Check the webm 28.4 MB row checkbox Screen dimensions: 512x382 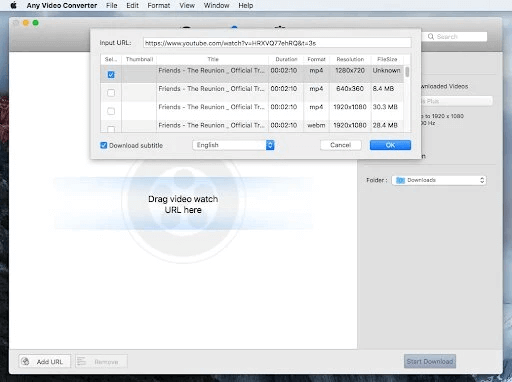(x=111, y=129)
